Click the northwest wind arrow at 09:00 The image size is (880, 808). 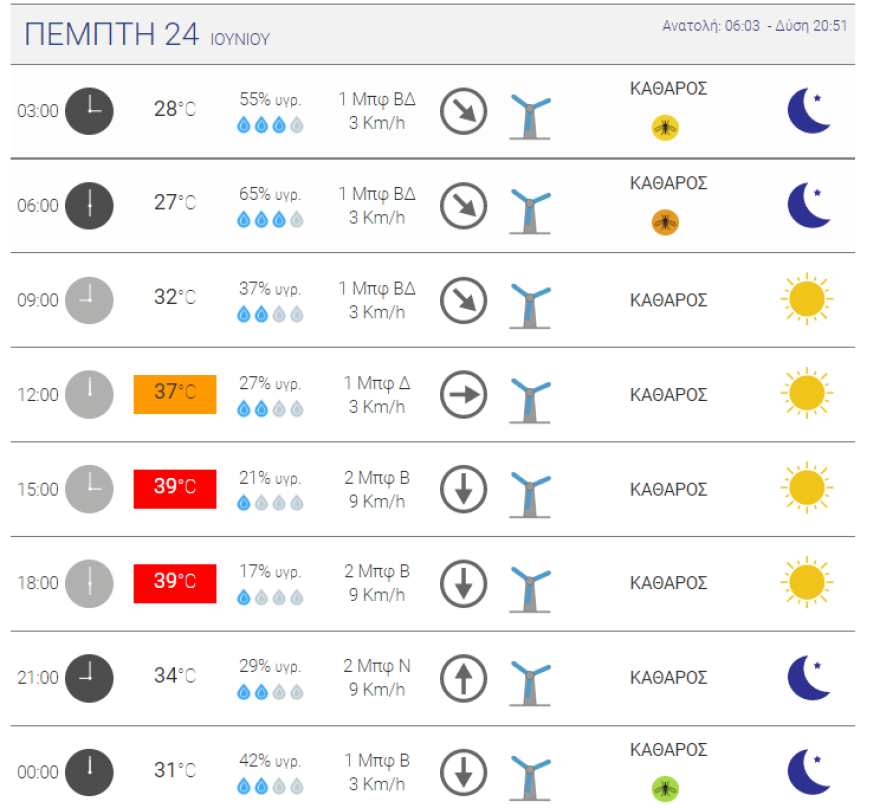pyautogui.click(x=463, y=300)
